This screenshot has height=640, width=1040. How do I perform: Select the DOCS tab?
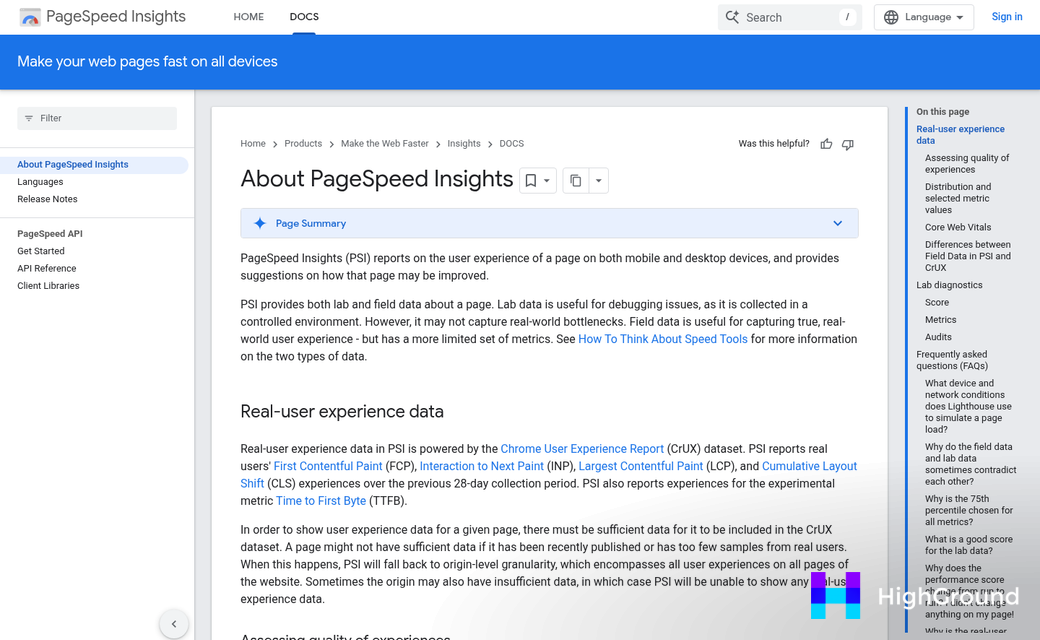304,17
